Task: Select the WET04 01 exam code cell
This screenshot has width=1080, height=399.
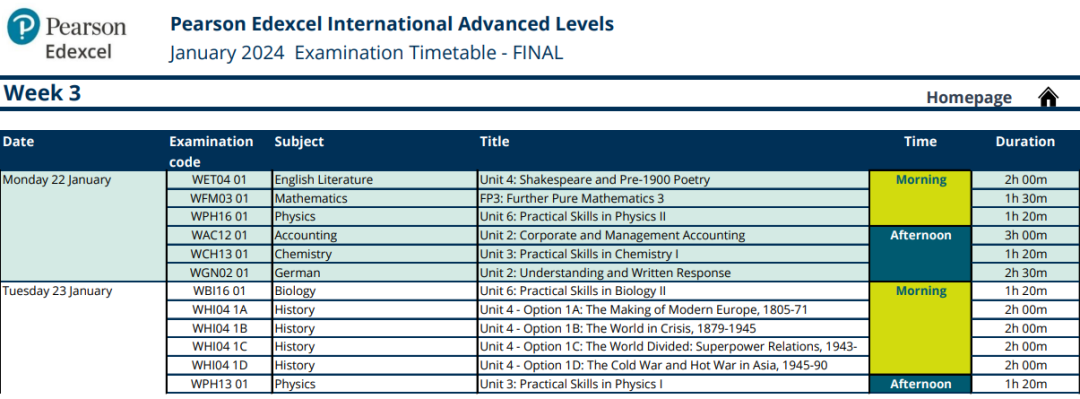Action: coord(219,180)
